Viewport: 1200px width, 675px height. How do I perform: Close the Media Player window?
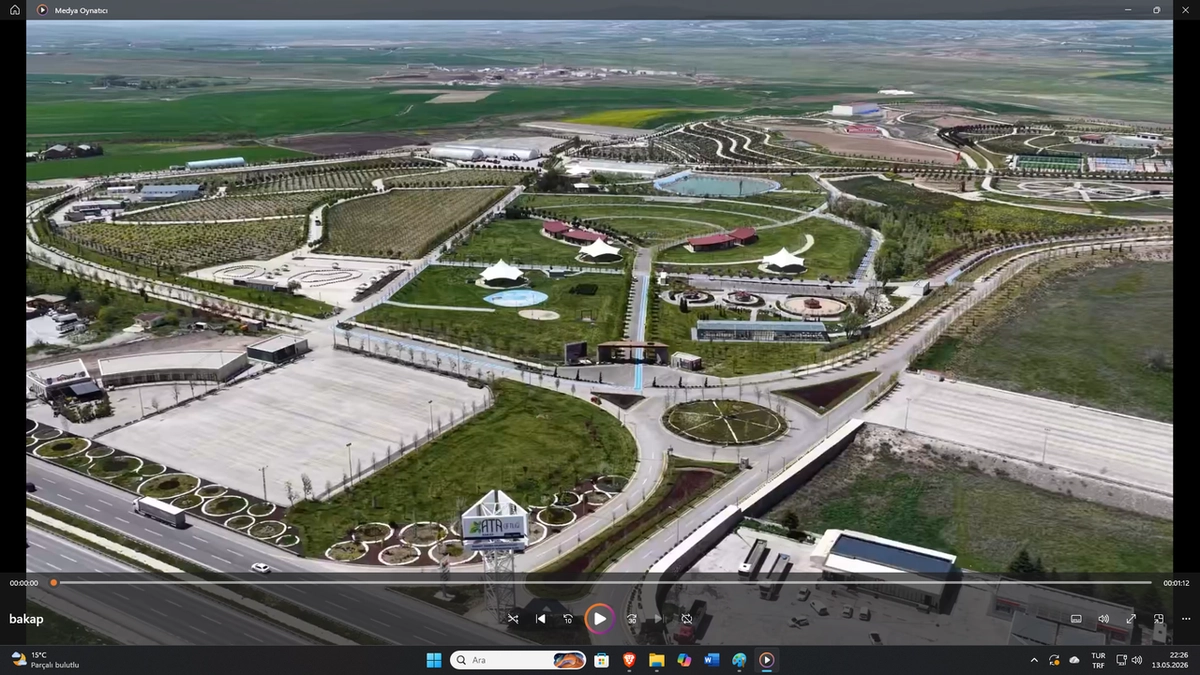(1184, 9)
